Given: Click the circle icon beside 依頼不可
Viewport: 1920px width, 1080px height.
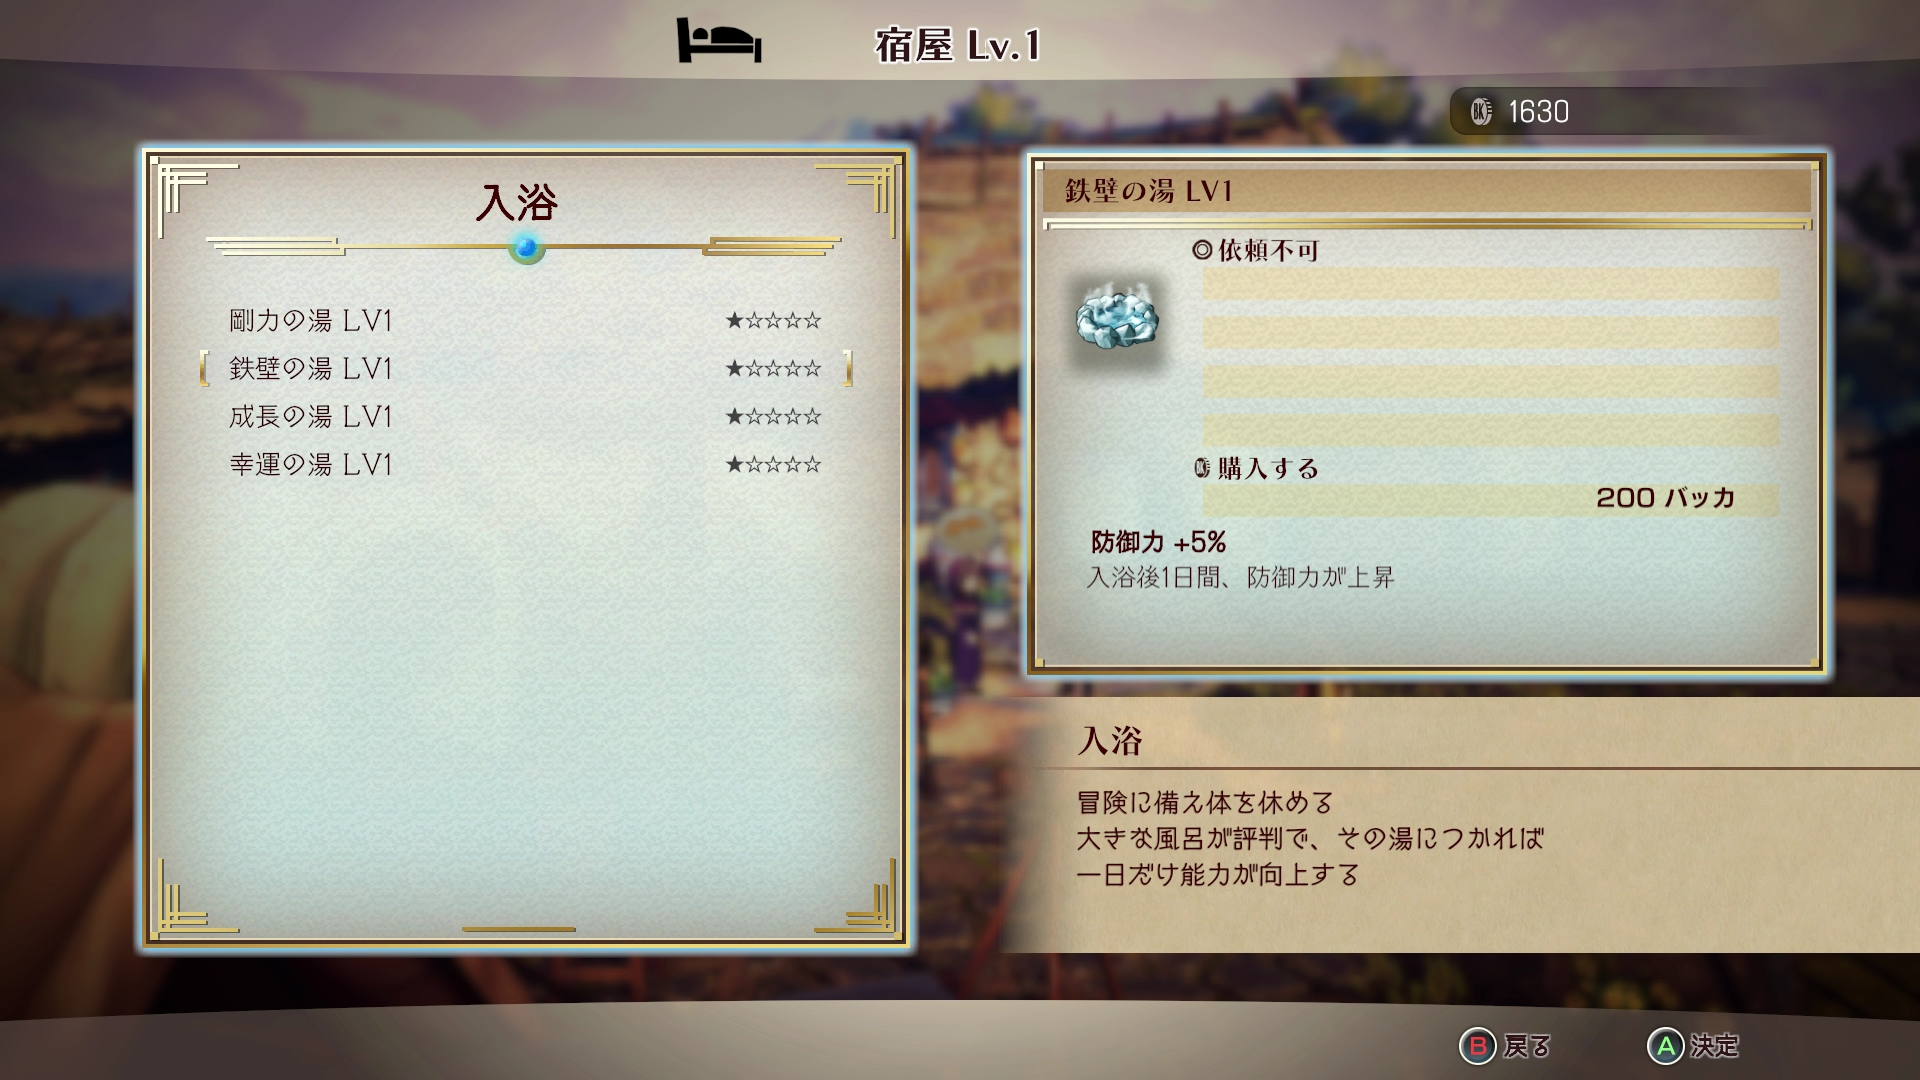Looking at the screenshot, I should pyautogui.click(x=1202, y=250).
